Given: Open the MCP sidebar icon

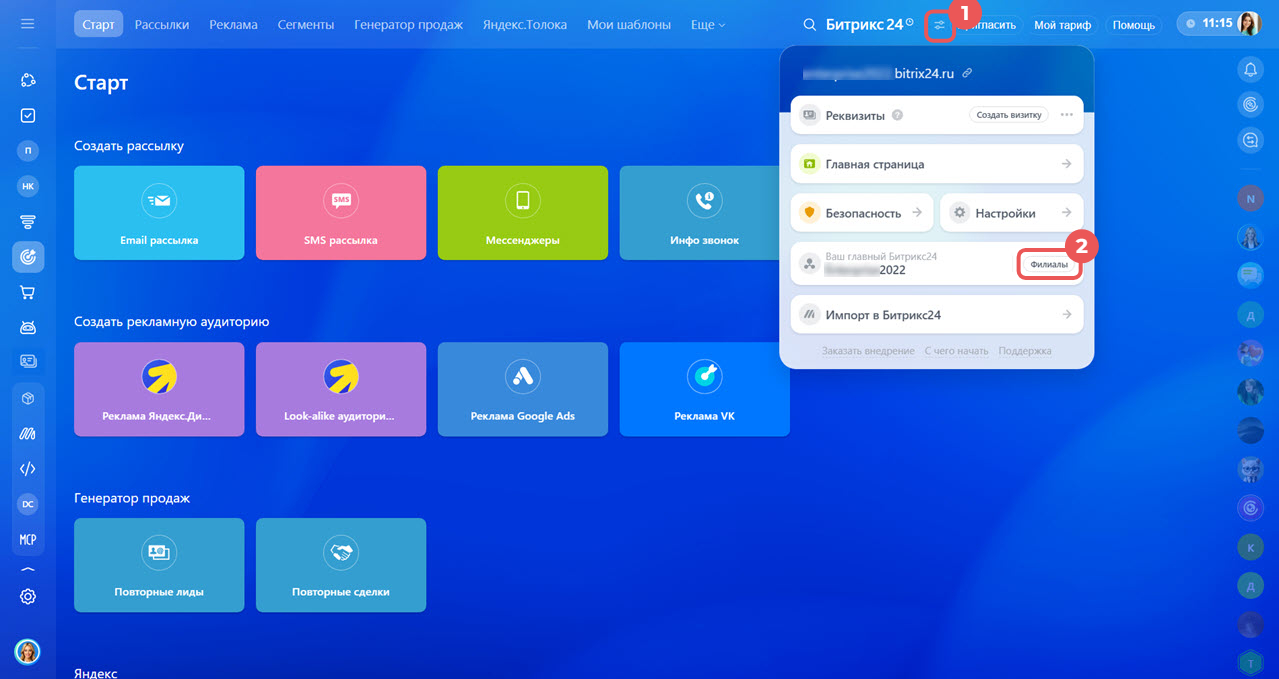Looking at the screenshot, I should pos(28,539).
